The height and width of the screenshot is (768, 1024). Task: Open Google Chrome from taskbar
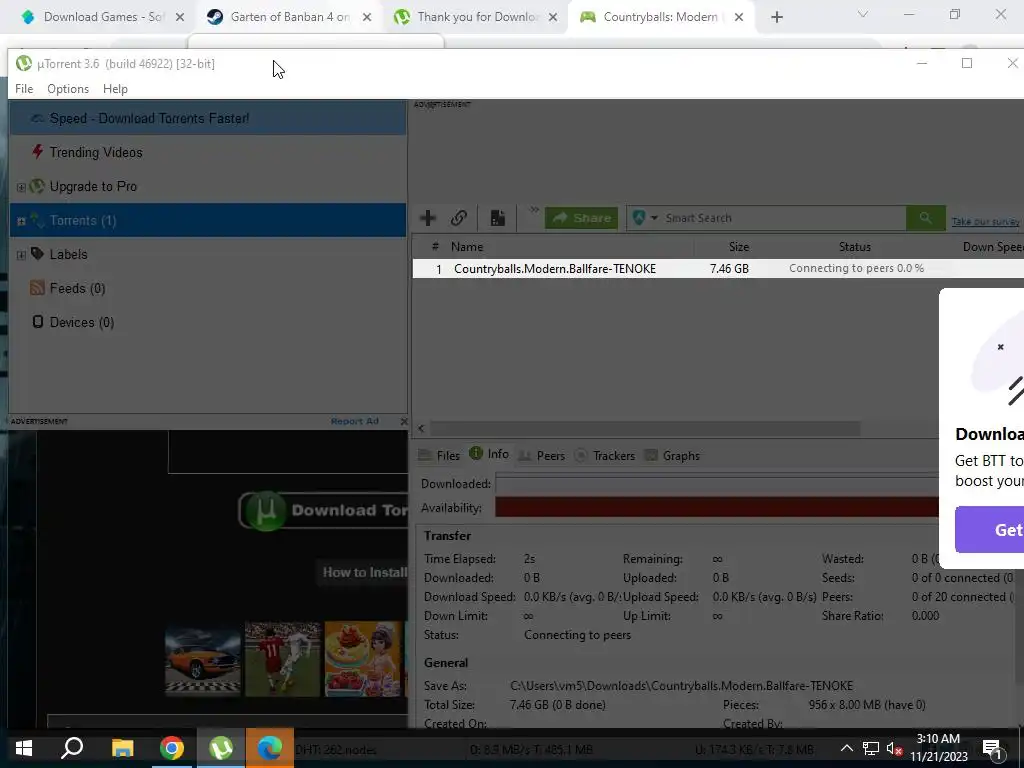coord(172,748)
